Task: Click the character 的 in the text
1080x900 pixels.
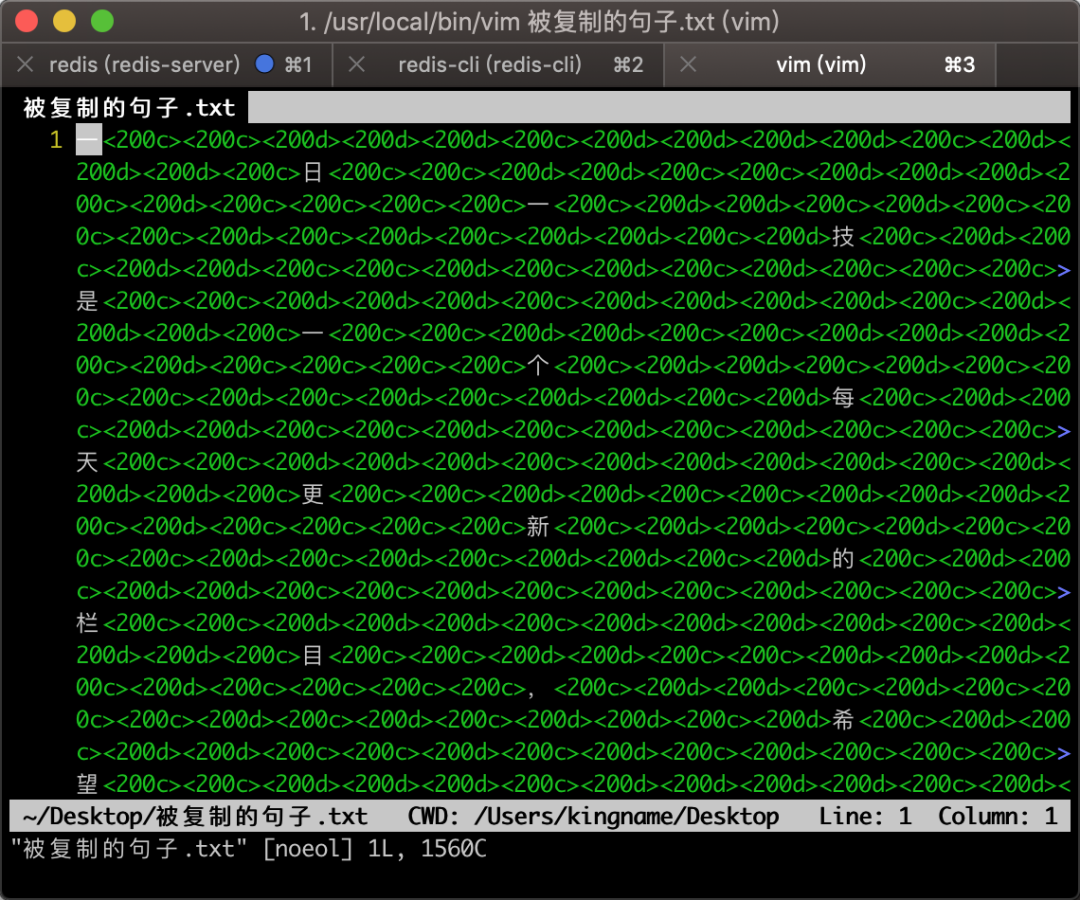Action: (843, 558)
